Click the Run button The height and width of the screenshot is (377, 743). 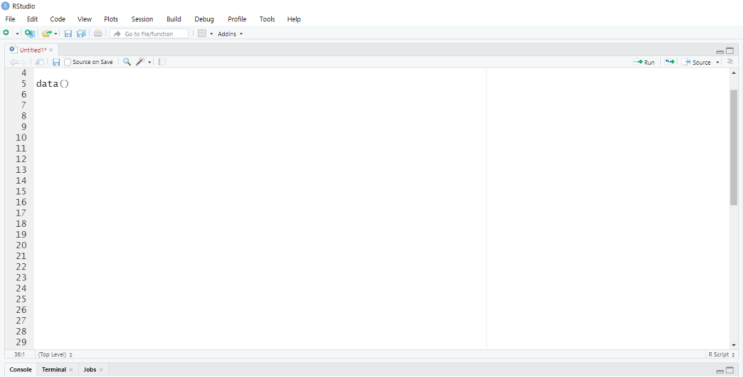click(x=644, y=62)
